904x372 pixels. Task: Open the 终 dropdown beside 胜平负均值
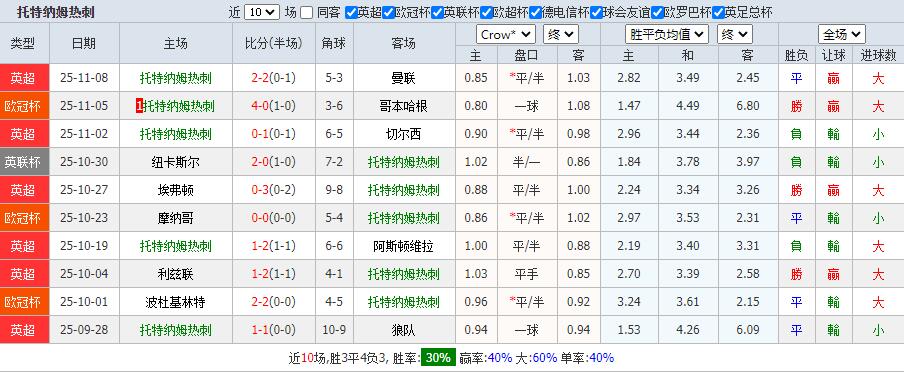coord(734,35)
